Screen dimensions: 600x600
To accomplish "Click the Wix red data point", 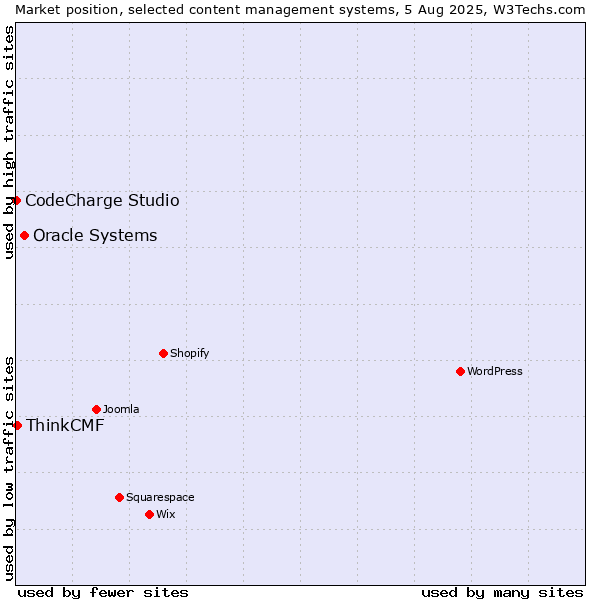I will coord(150,514).
